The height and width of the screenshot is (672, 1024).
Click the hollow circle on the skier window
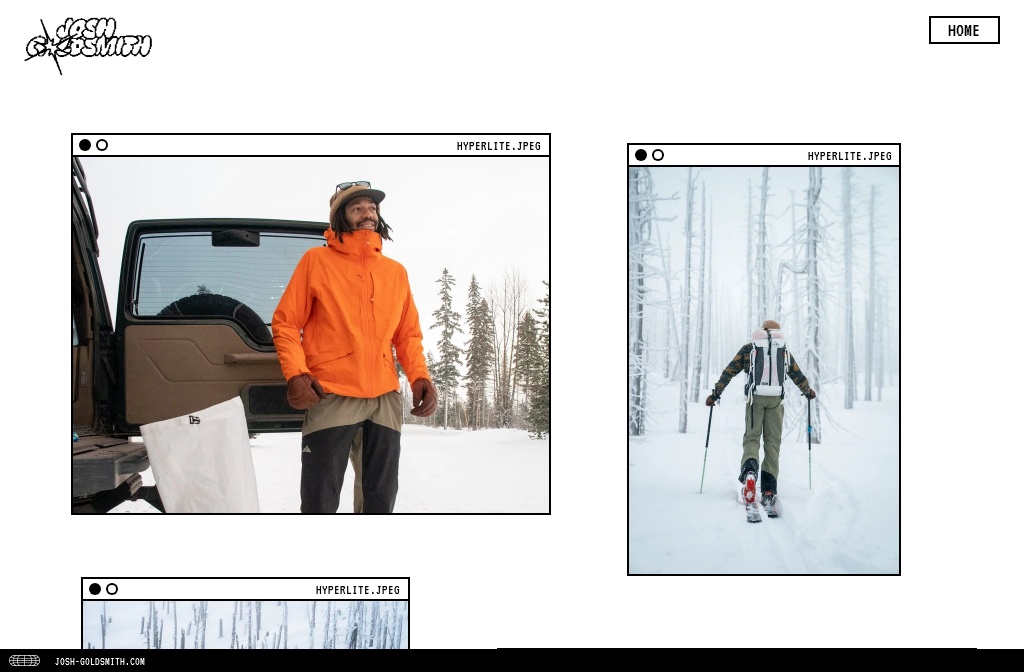(x=658, y=155)
